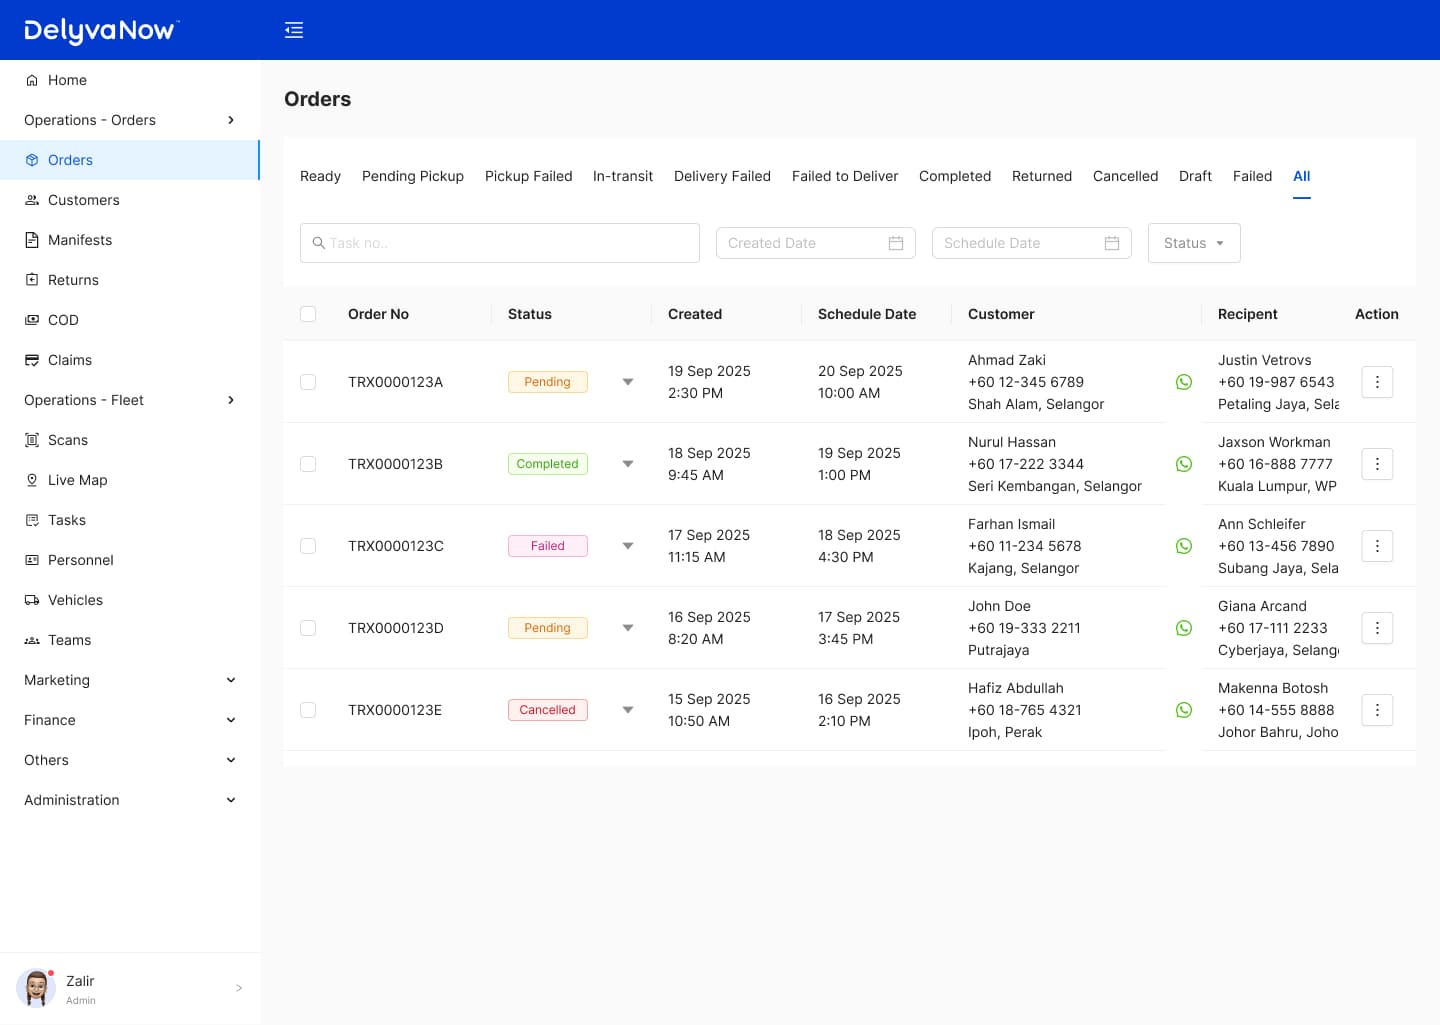Viewport: 1440px width, 1025px height.
Task: Open status dropdown for TRX0000123A
Action: [x=628, y=382]
